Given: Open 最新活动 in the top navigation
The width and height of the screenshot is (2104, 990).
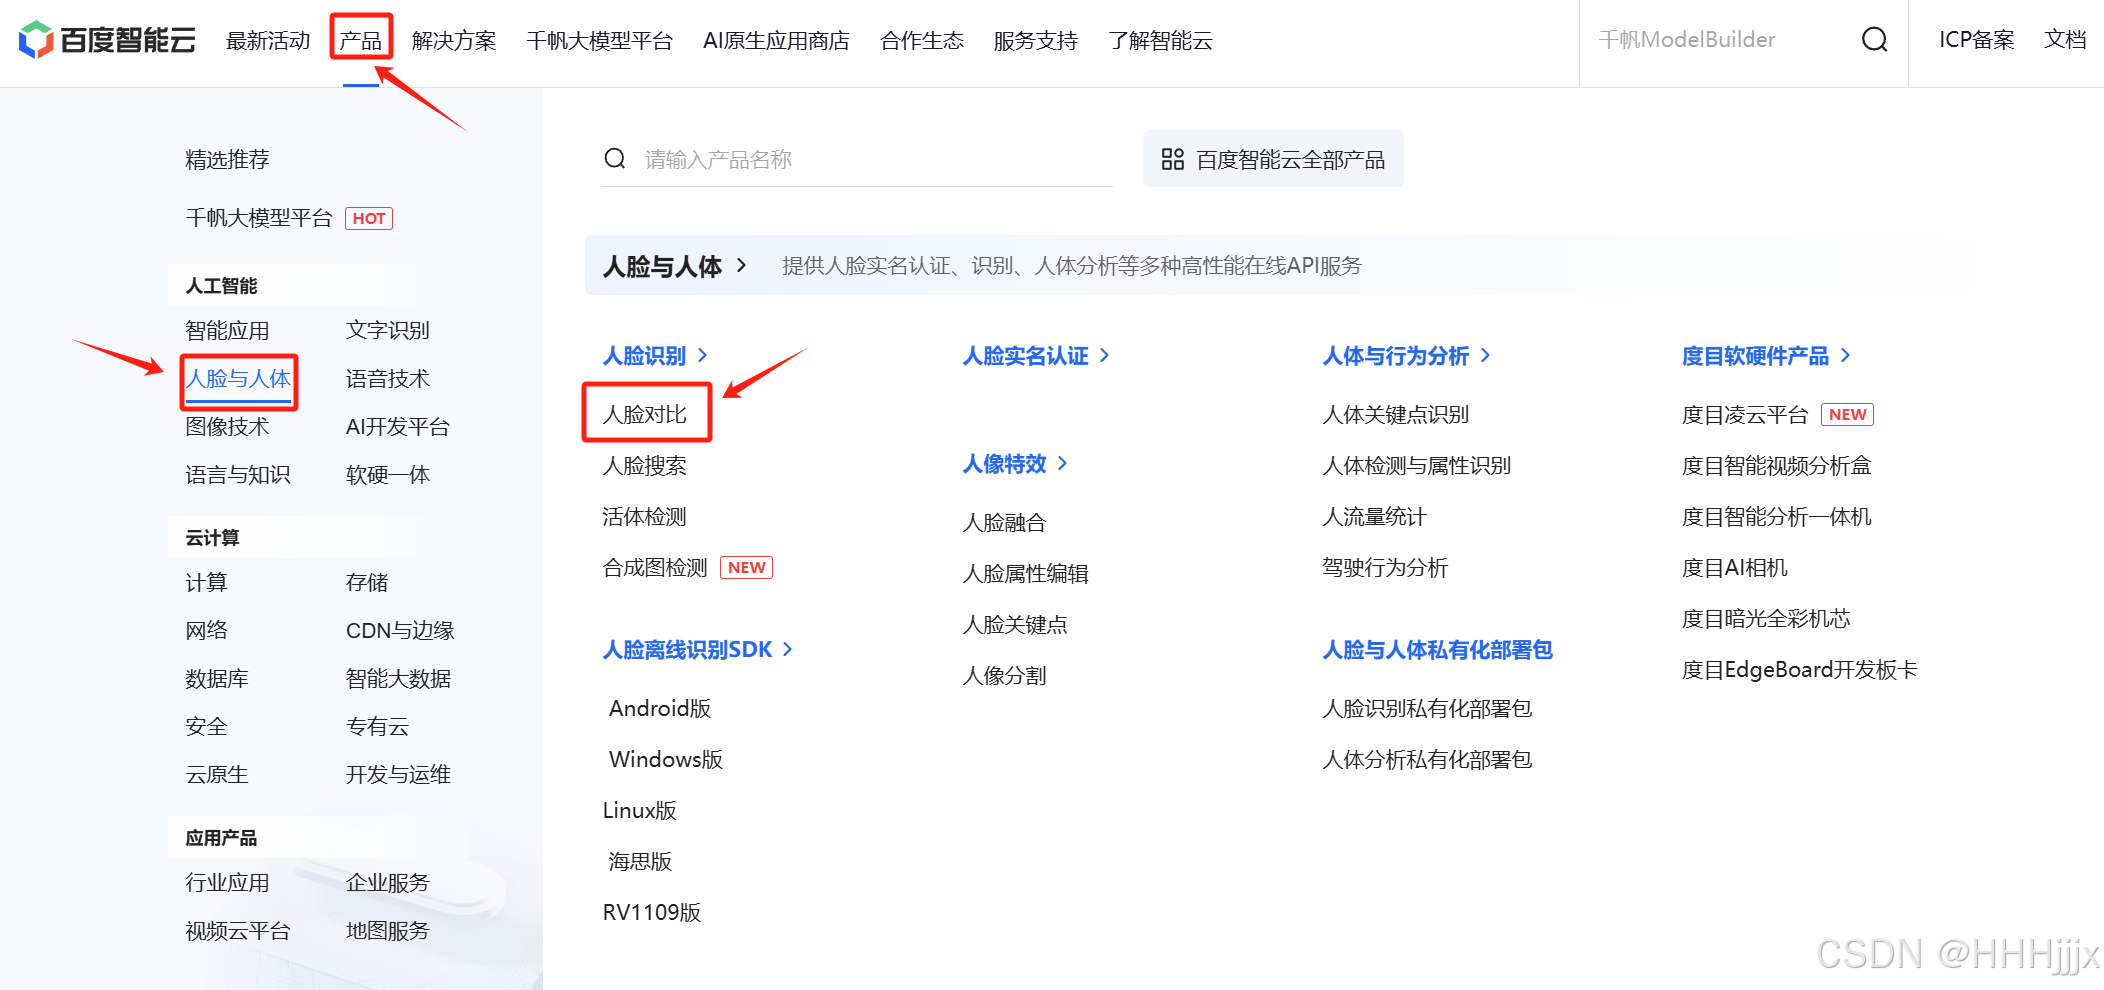Looking at the screenshot, I should point(268,41).
